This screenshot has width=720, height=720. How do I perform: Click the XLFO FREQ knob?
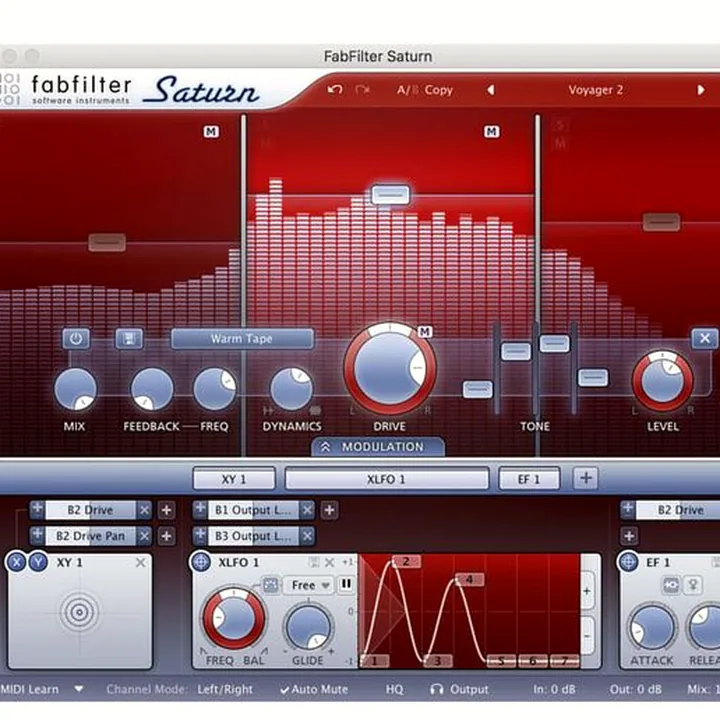[x=234, y=618]
